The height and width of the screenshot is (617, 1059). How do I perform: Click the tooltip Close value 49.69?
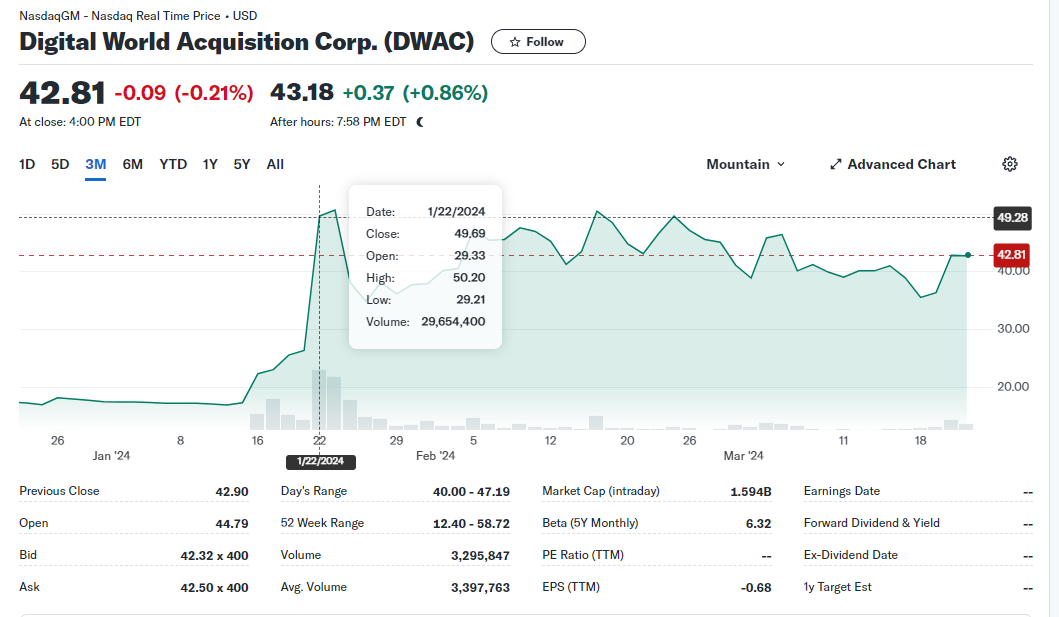click(469, 234)
